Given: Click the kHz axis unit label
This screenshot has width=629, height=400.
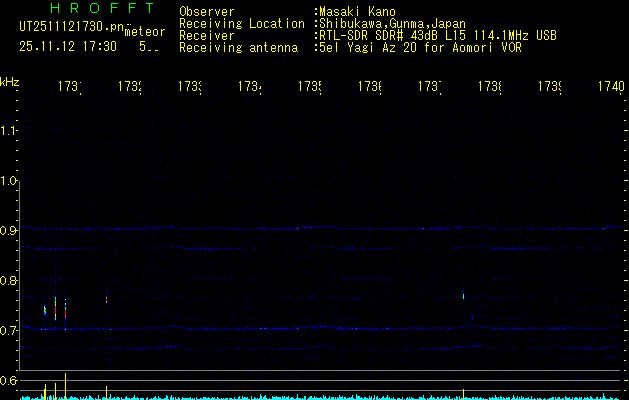Looking at the screenshot, I should (x=10, y=81).
